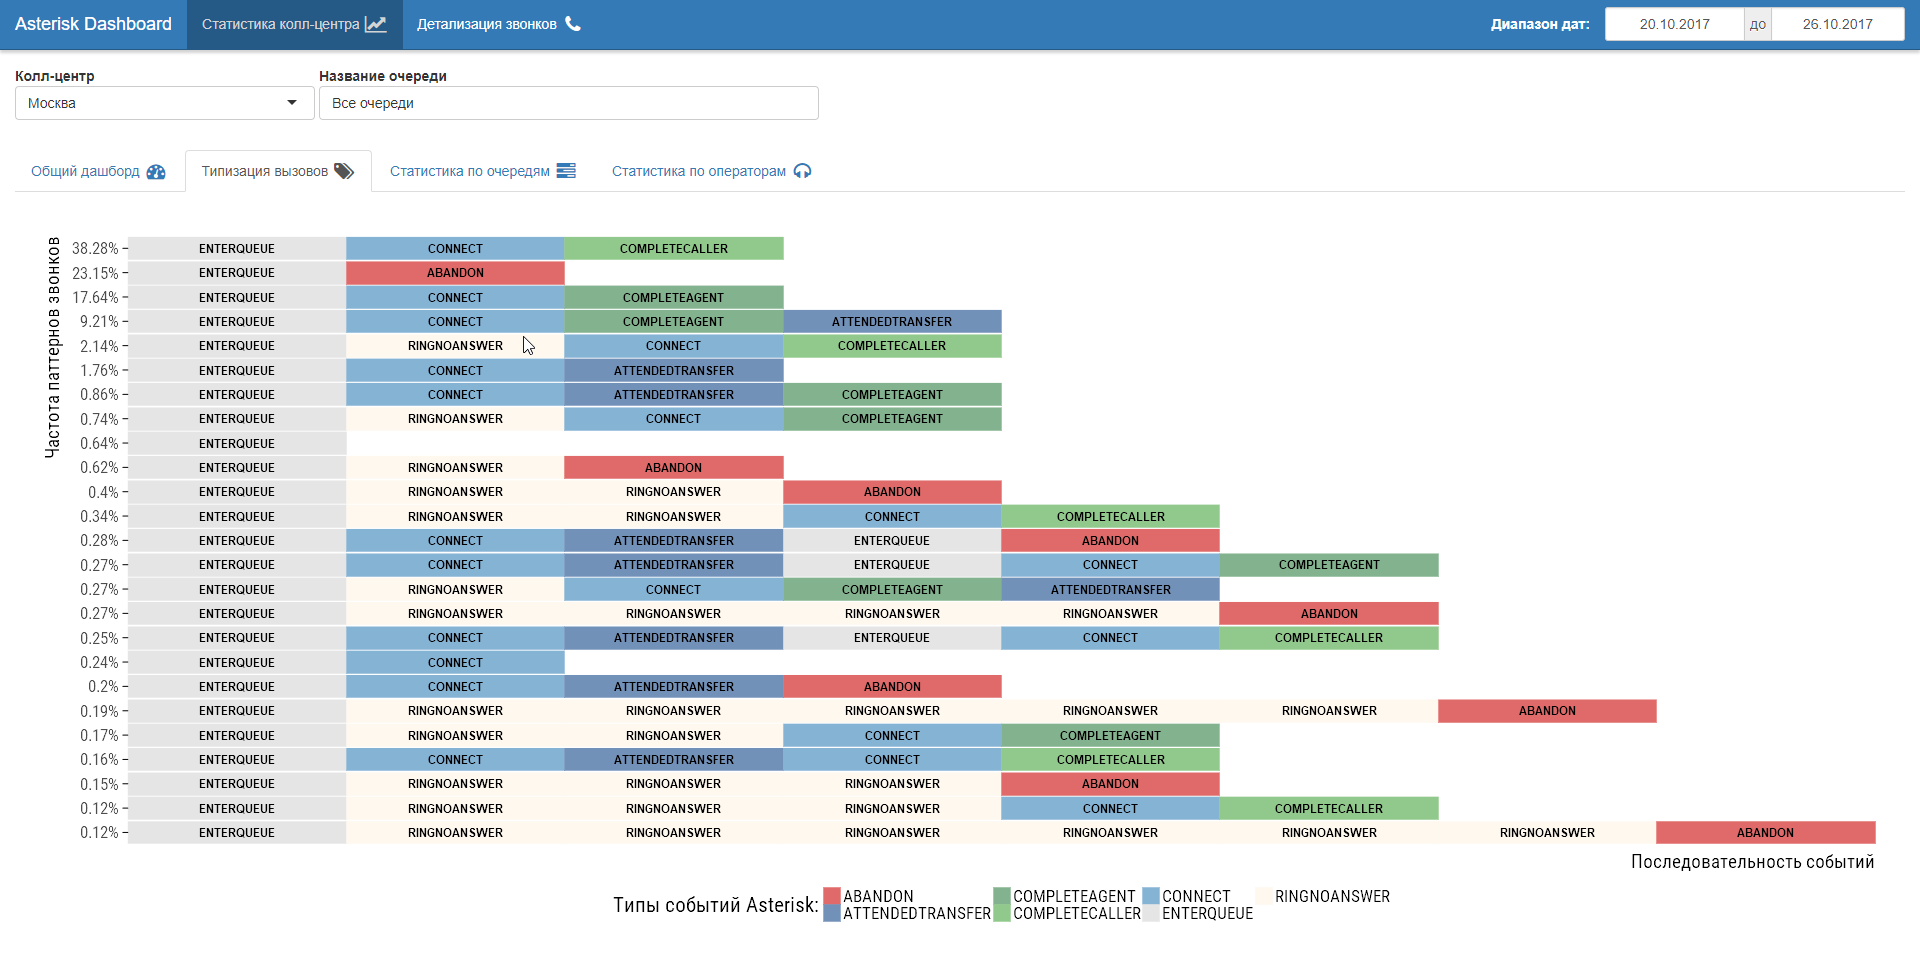This screenshot has width=1920, height=973.
Task: Click the RINGNOANSWER legend color swatch
Action: [x=1264, y=896]
